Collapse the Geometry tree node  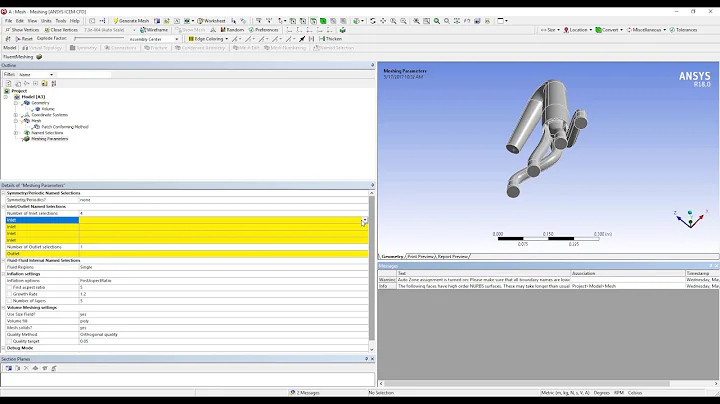pyautogui.click(x=16, y=103)
